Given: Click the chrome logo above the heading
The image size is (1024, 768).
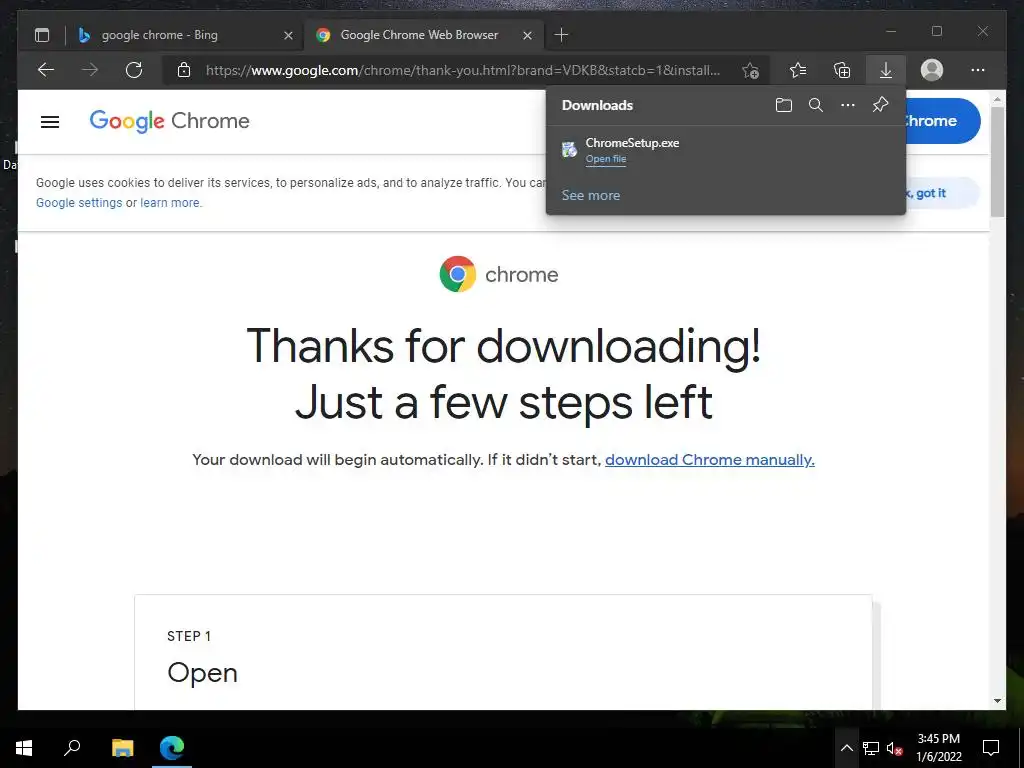Looking at the screenshot, I should click(x=499, y=274).
